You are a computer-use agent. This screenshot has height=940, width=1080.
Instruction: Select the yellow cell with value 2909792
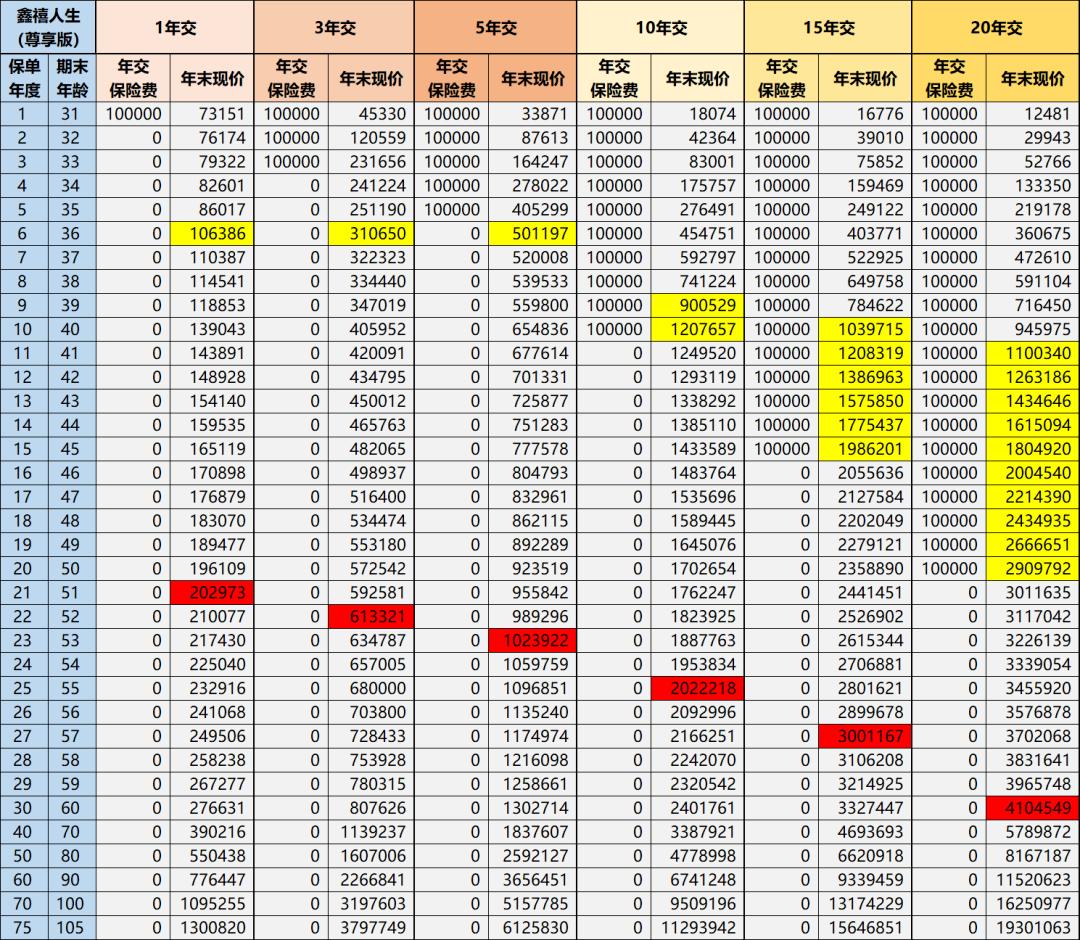pos(1032,568)
